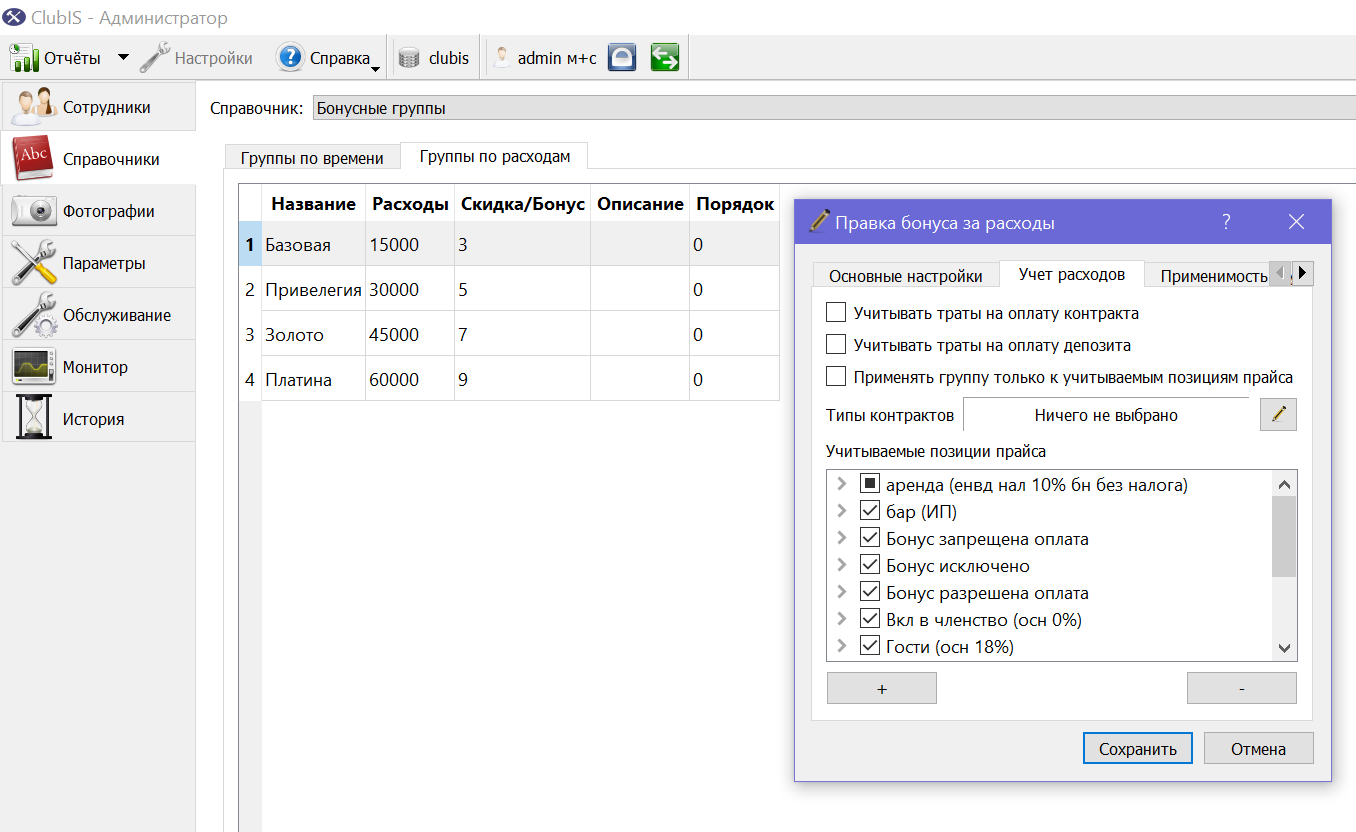Open the Отчёты reports icon
This screenshot has width=1356, height=832.
(x=24, y=58)
